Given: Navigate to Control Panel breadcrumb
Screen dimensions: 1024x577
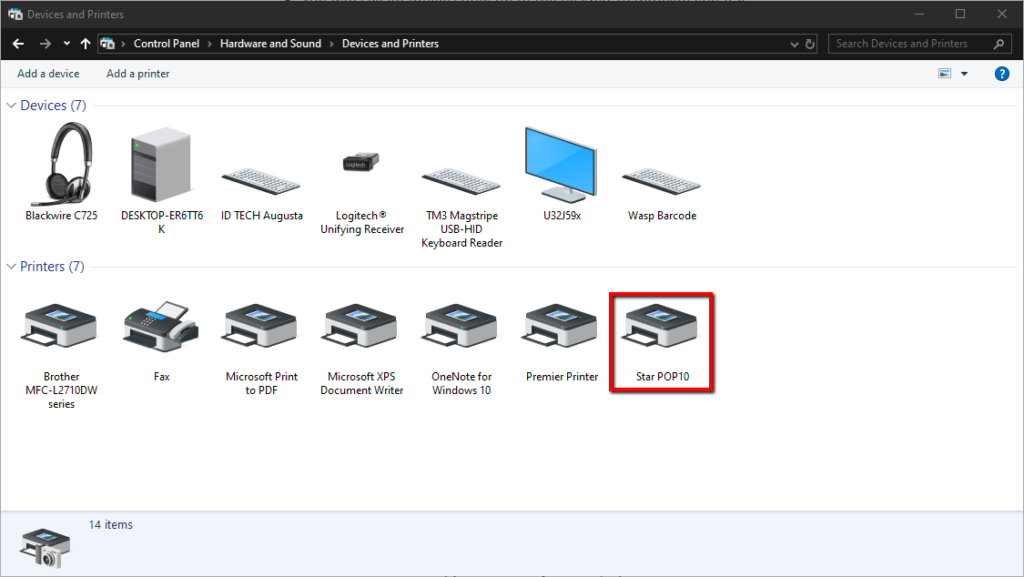Looking at the screenshot, I should [x=167, y=44].
